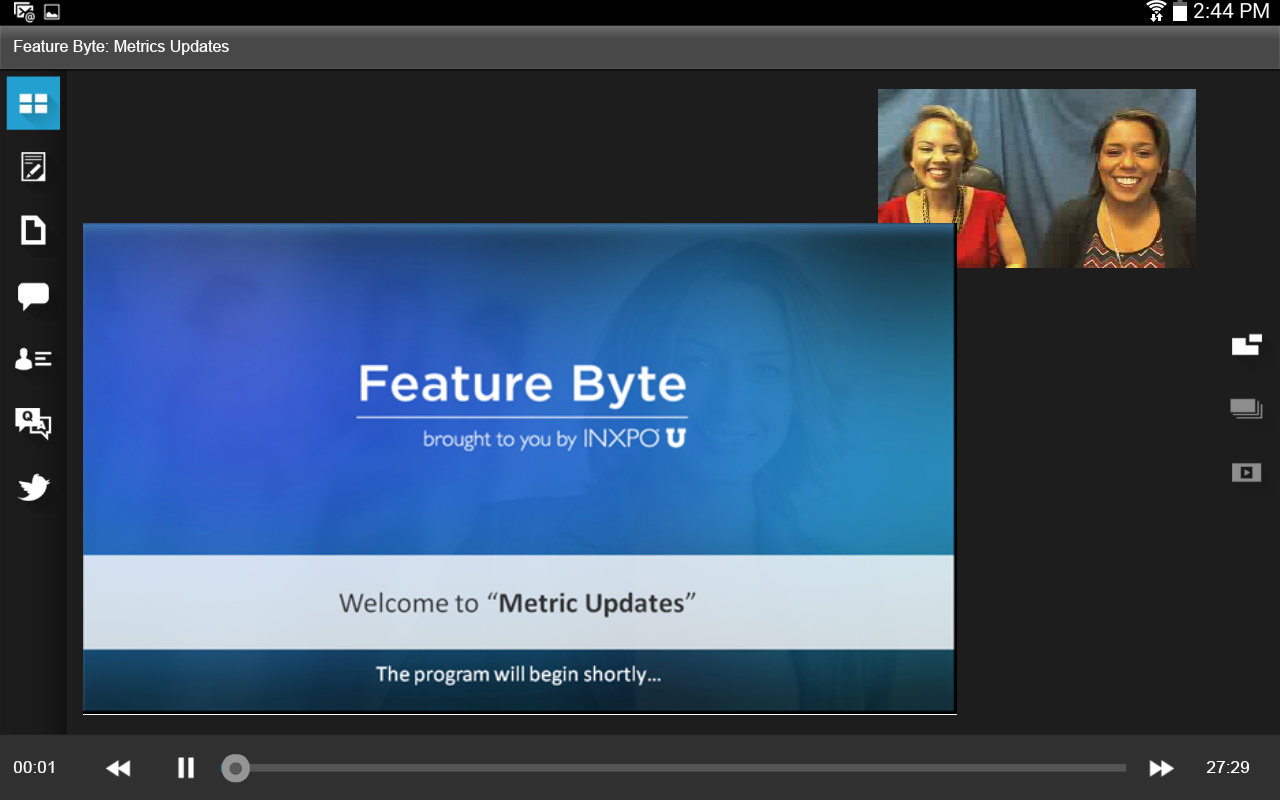
Task: Open the documents page icon in sidebar
Action: point(33,231)
